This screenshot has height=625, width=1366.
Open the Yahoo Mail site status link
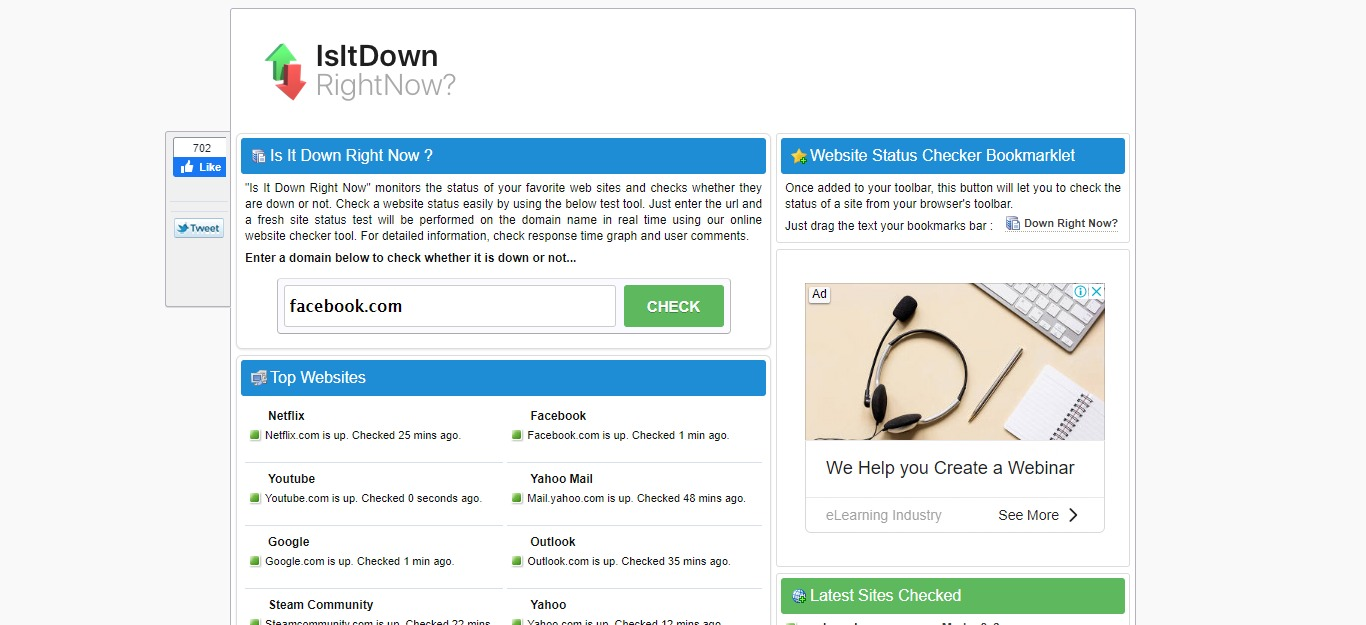coord(561,479)
